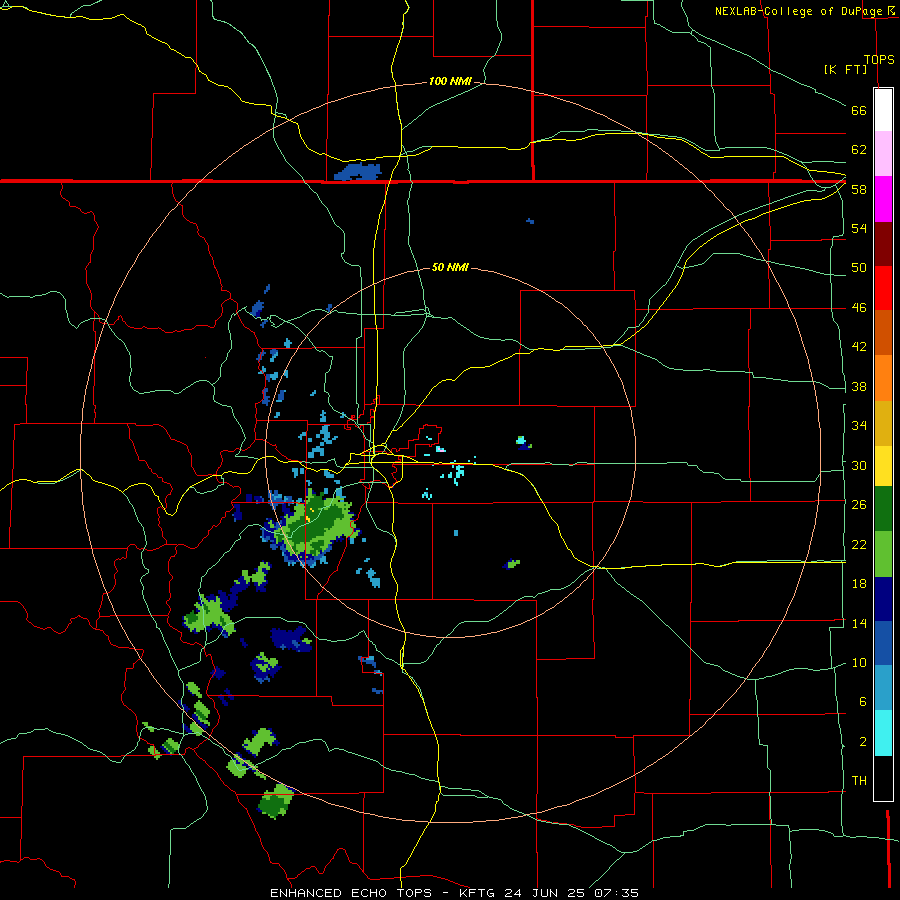Viewport: 900px width, 900px height.
Task: Click the black TH legend swatch
Action: coord(883,778)
